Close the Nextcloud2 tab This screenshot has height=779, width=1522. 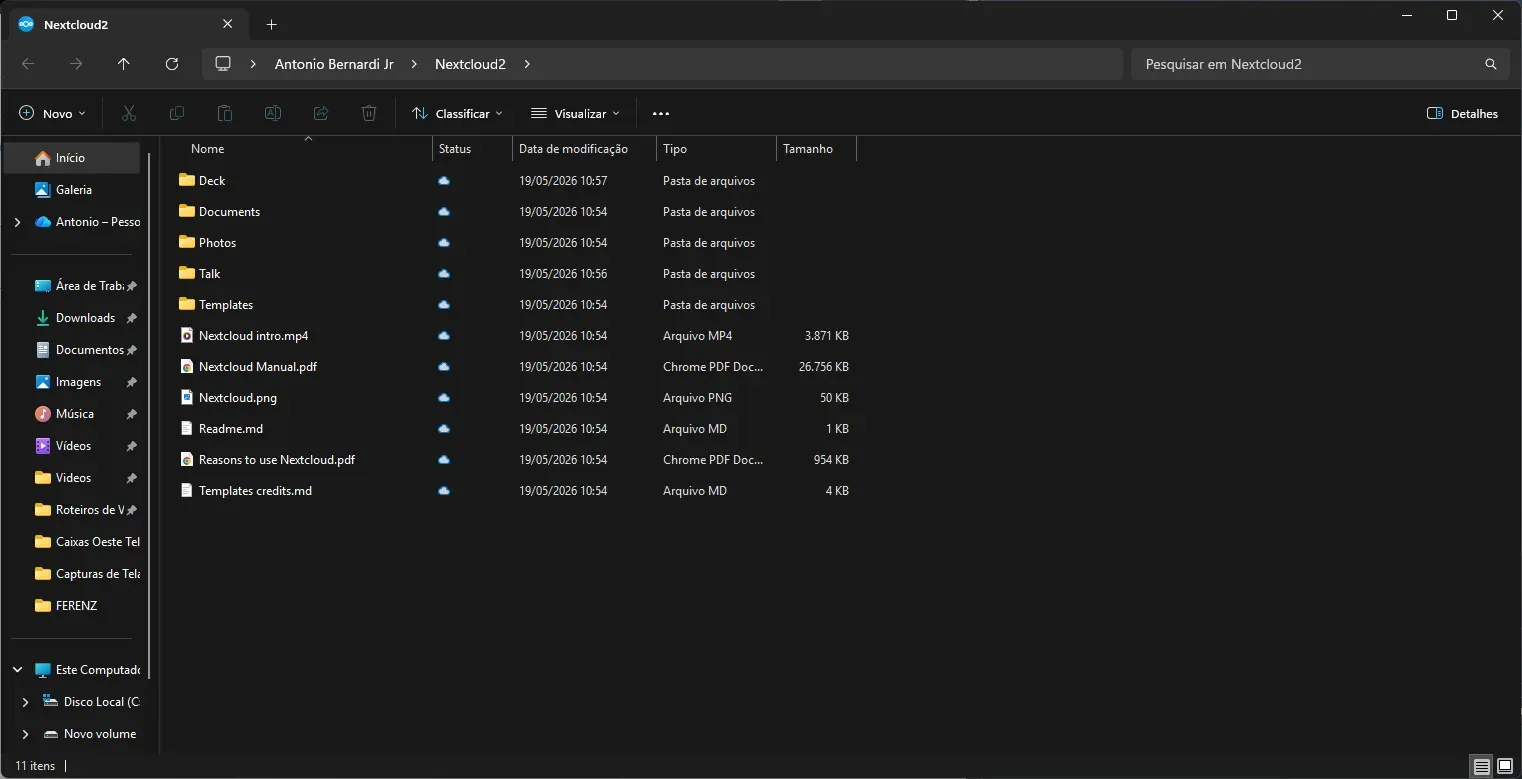228,24
